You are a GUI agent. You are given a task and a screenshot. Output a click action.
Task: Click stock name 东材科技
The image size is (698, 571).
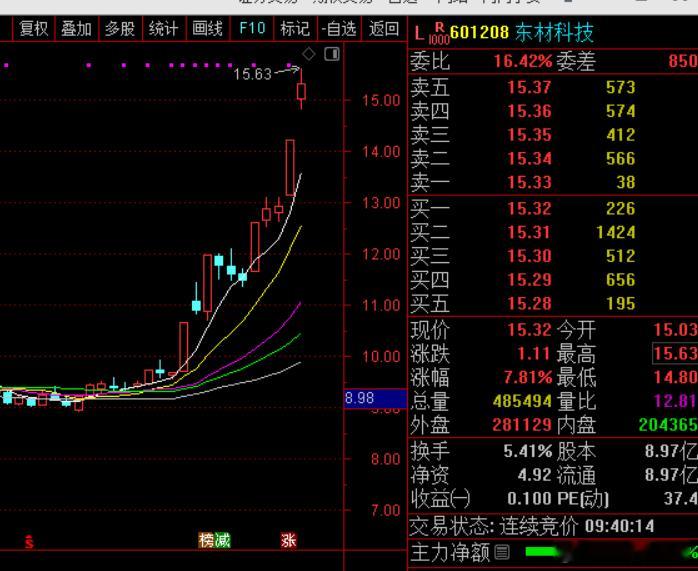[x=555, y=32]
